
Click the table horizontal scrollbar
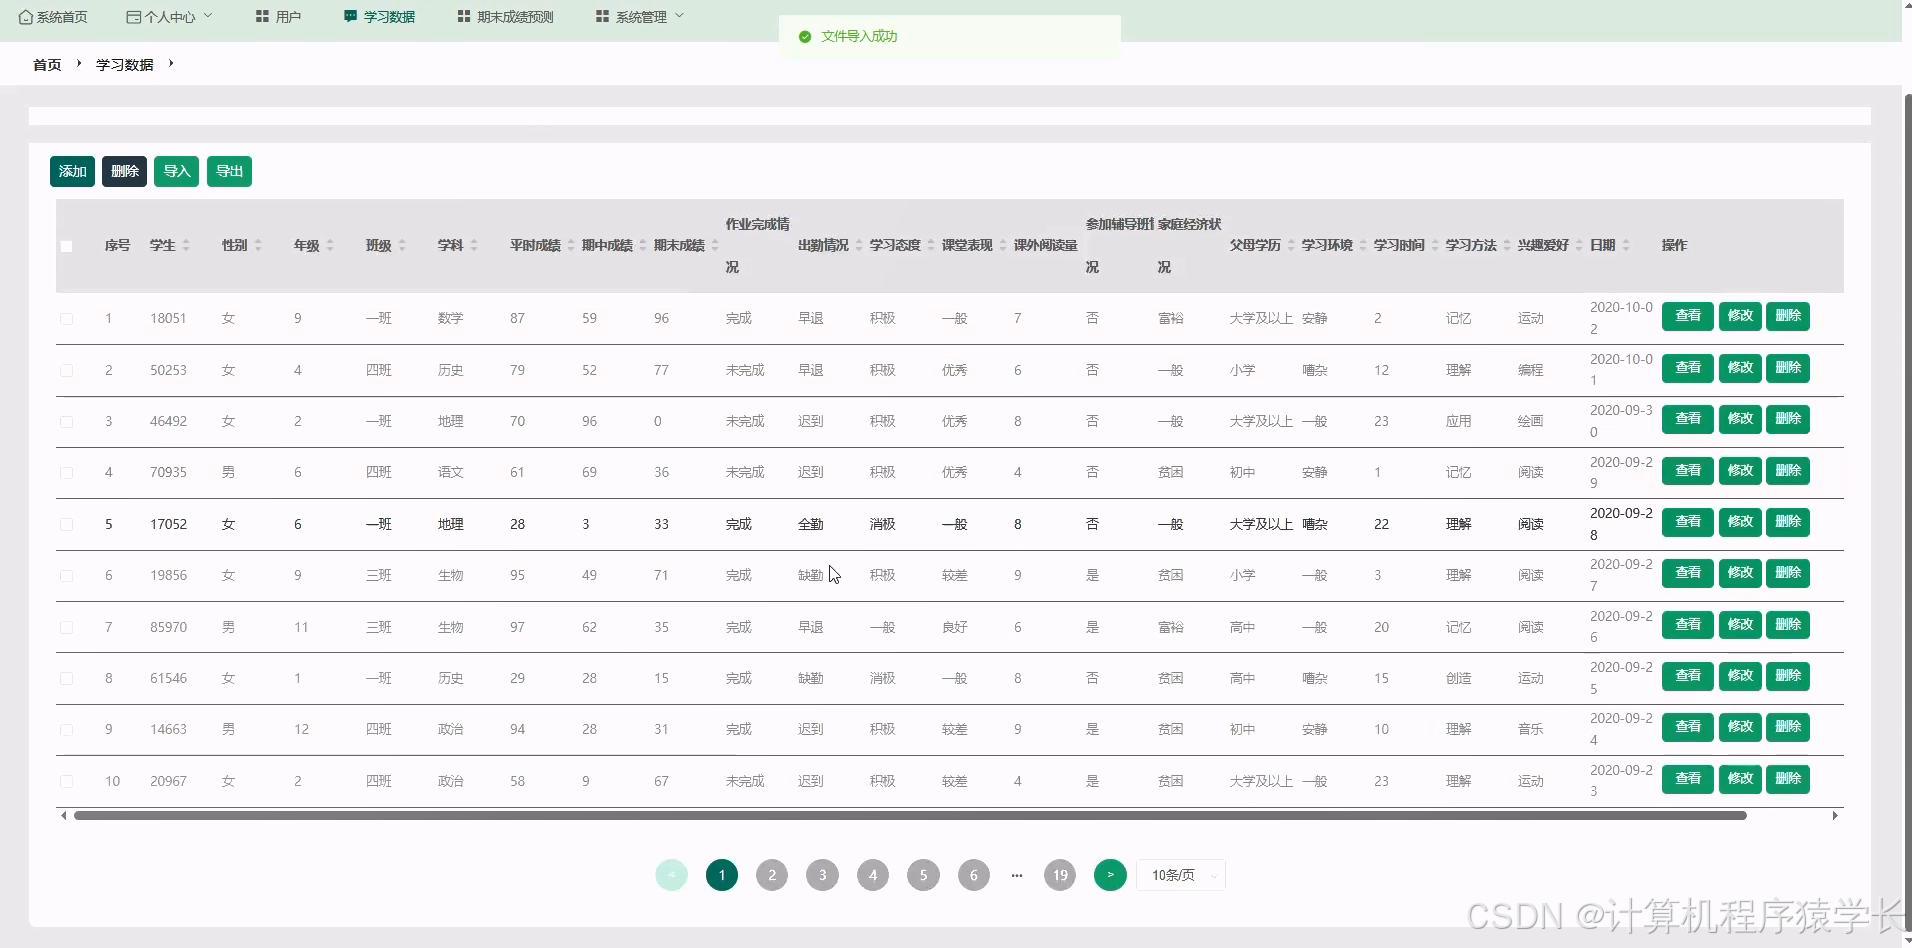[910, 816]
